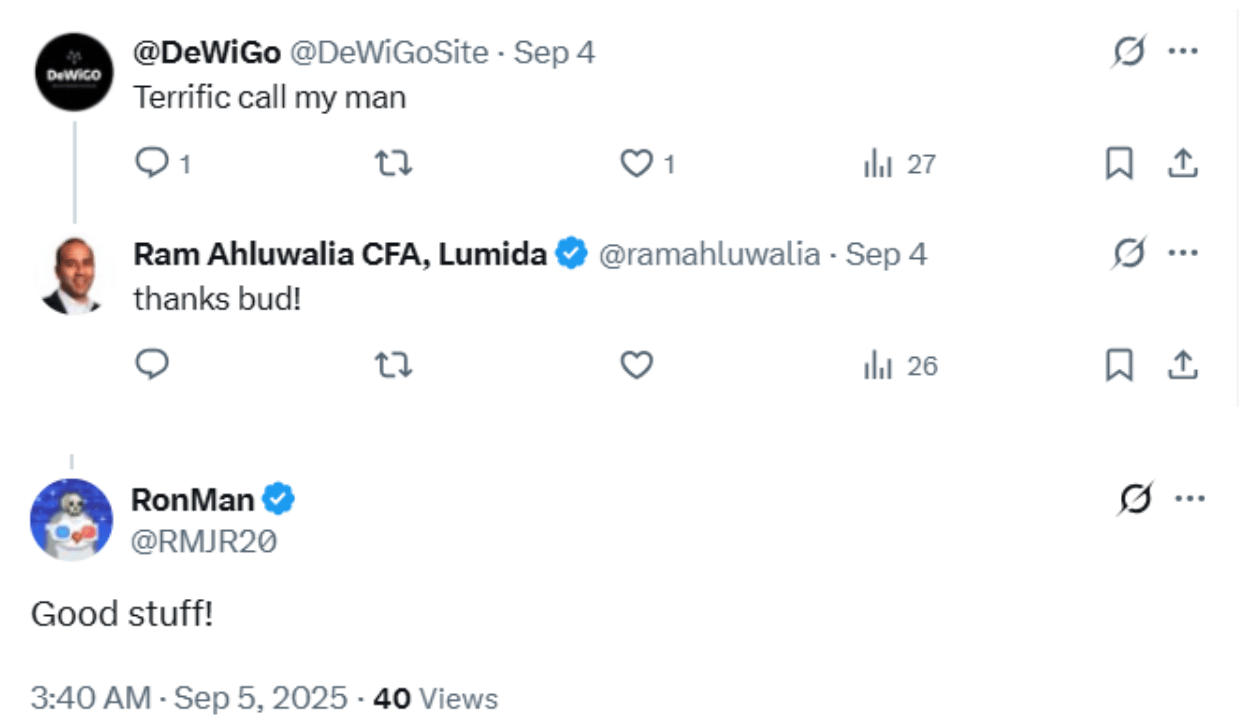Screen dimensions: 1242x728
Task: Open more options for RonMan's tweet
Action: pyautogui.click(x=1189, y=498)
